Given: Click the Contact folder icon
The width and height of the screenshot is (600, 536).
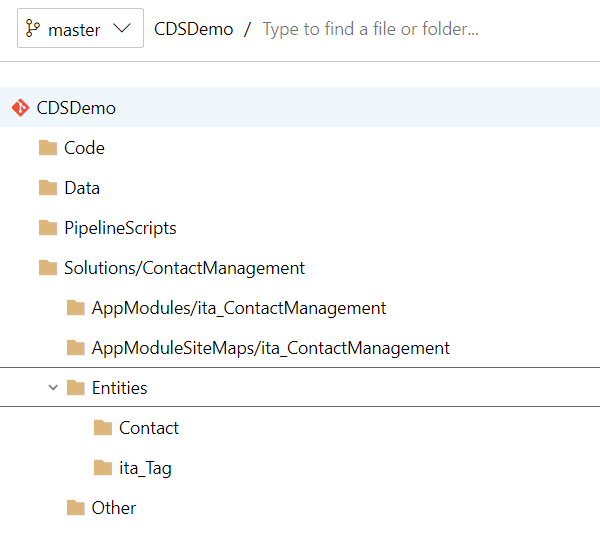Looking at the screenshot, I should [103, 428].
